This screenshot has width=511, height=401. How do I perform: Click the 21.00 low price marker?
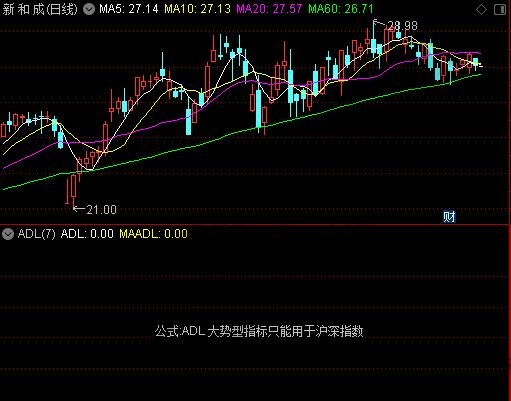click(101, 210)
